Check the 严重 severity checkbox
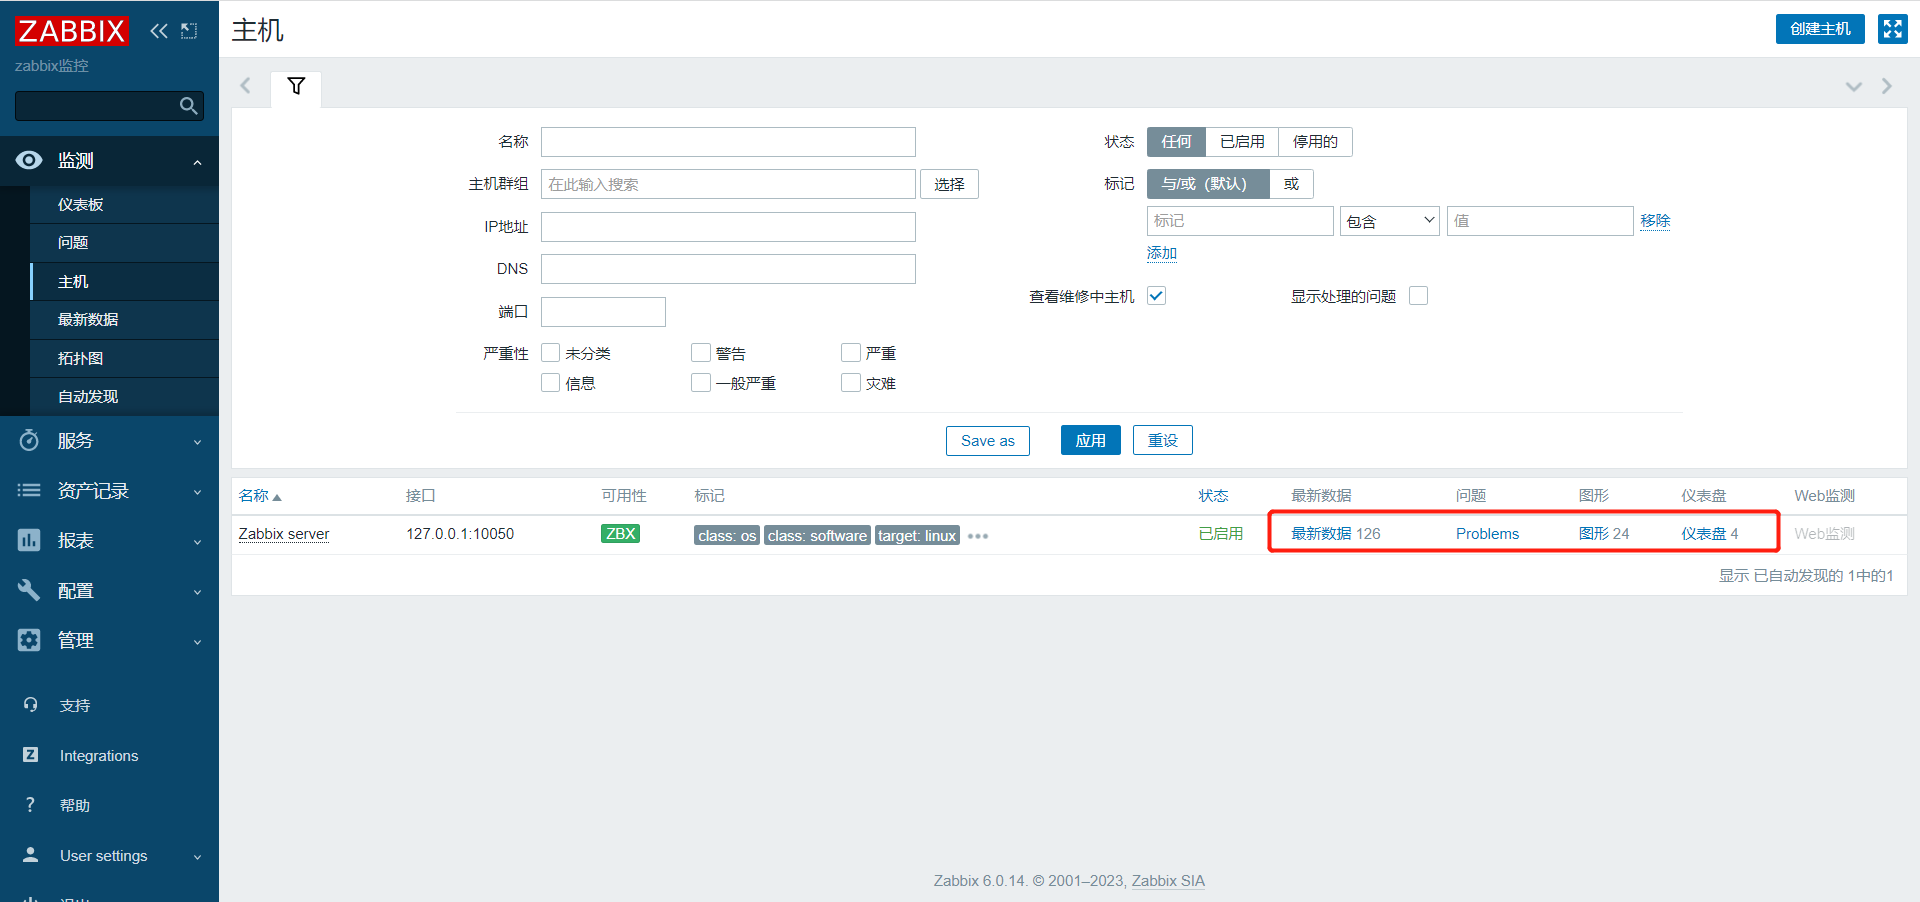 851,353
